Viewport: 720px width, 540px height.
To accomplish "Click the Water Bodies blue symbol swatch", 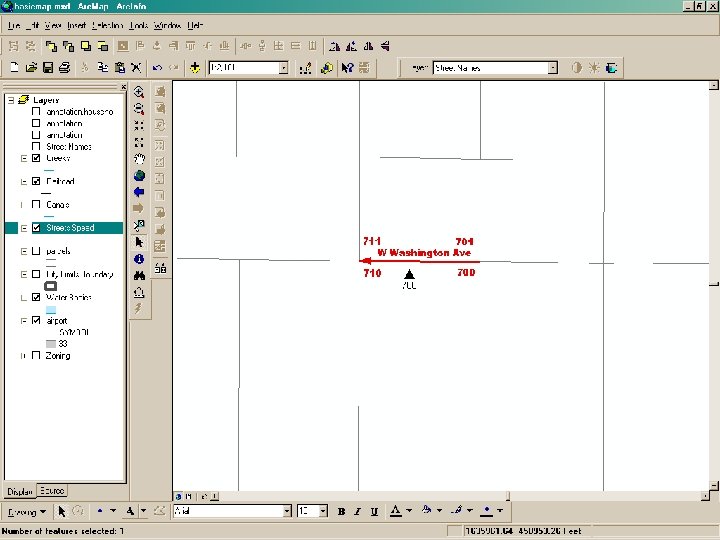I will 51,309.
